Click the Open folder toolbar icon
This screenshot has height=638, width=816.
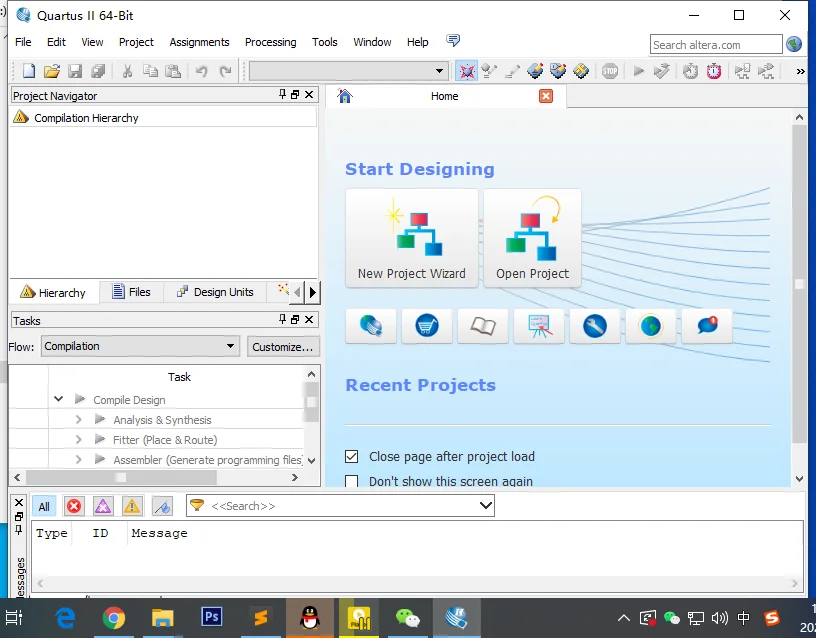(52, 71)
